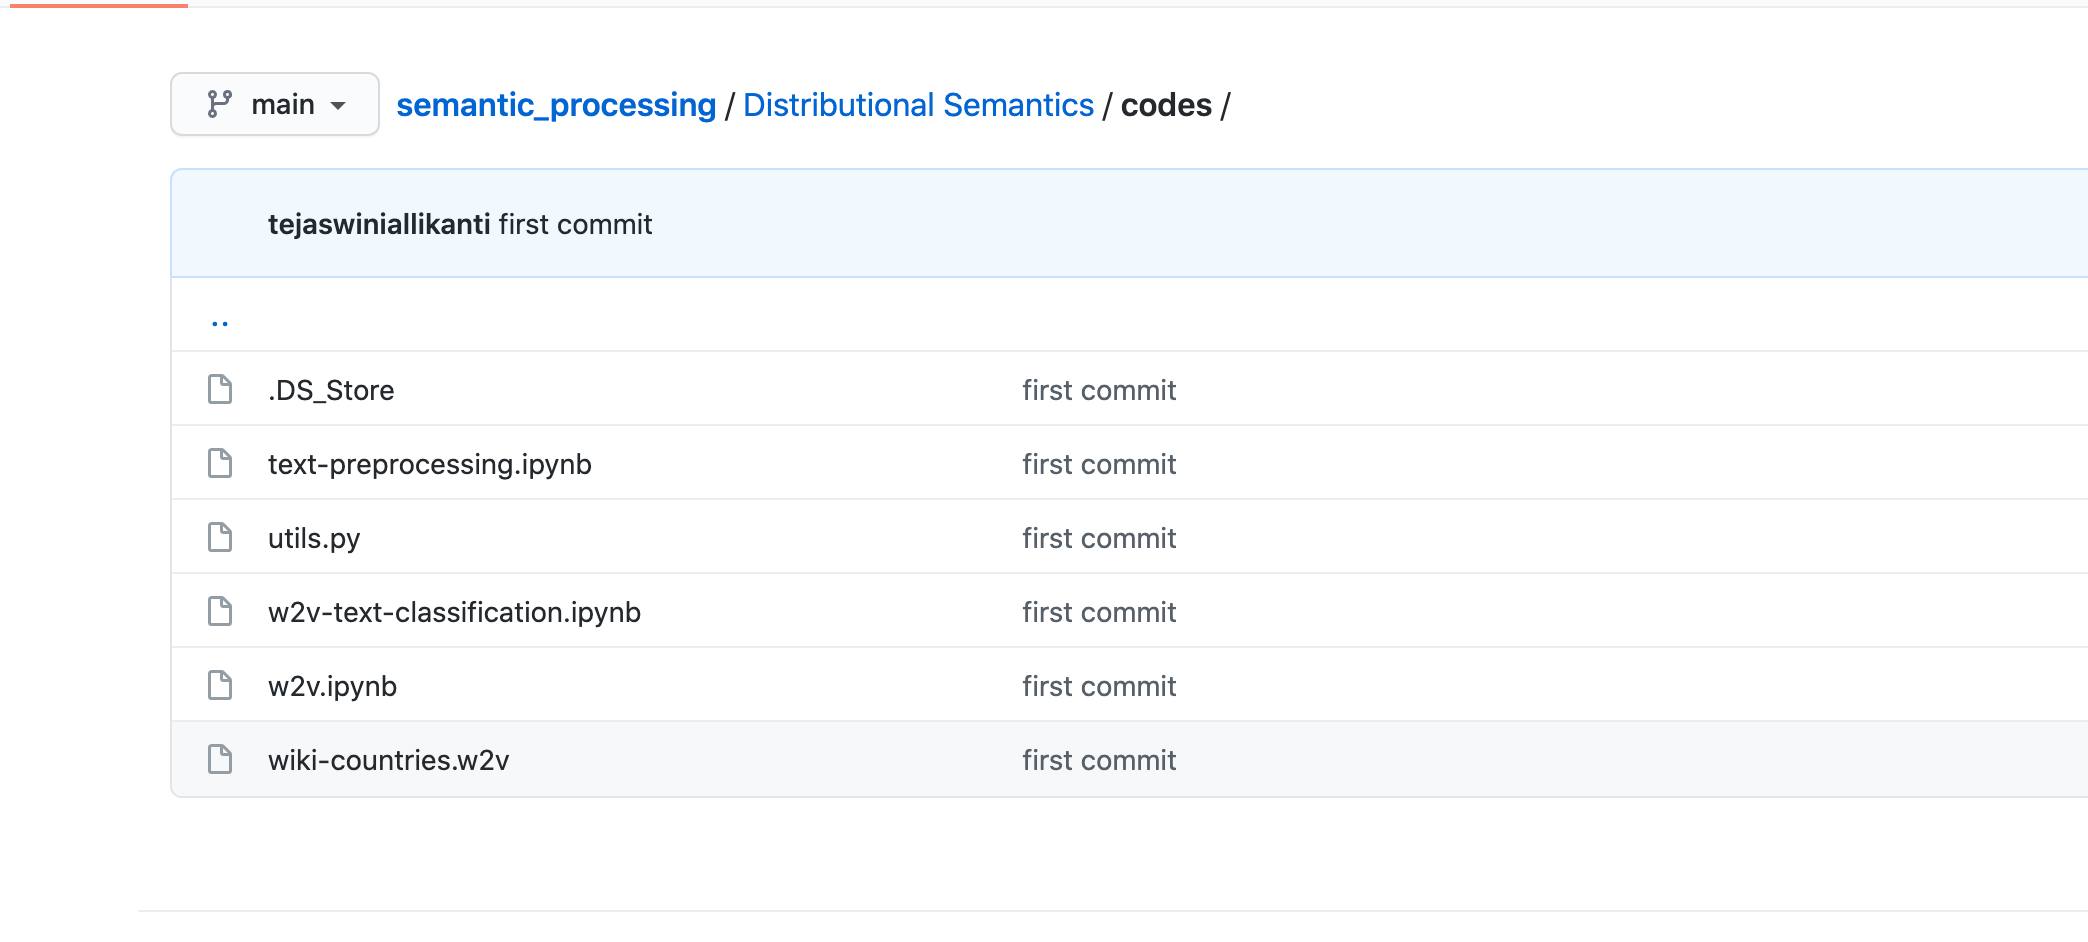Go up to parent directory

pyautogui.click(x=220, y=322)
